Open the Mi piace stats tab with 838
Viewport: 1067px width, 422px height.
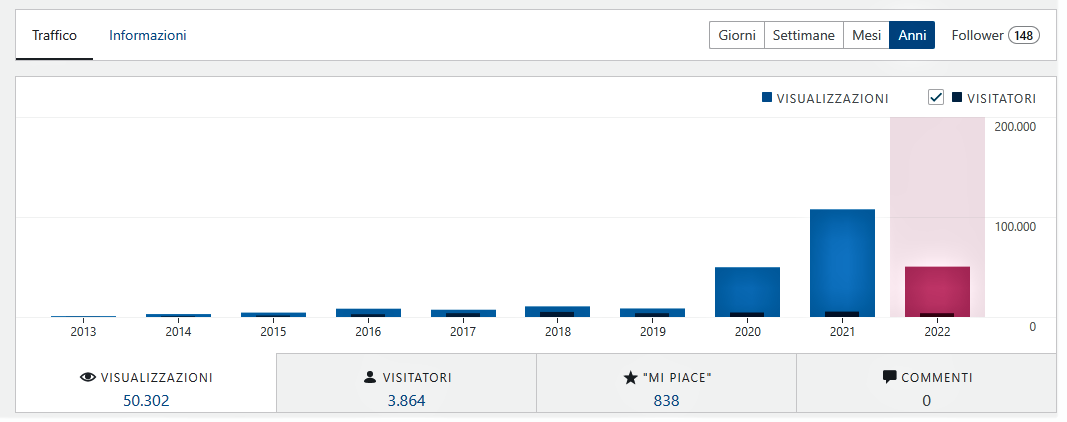(x=666, y=389)
